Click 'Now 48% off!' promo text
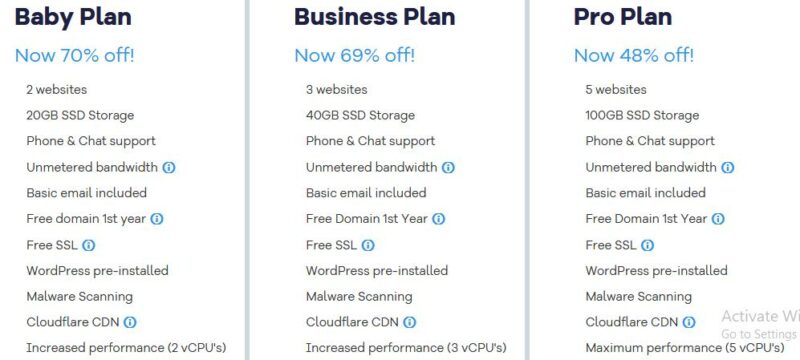The image size is (800, 360). tap(634, 55)
